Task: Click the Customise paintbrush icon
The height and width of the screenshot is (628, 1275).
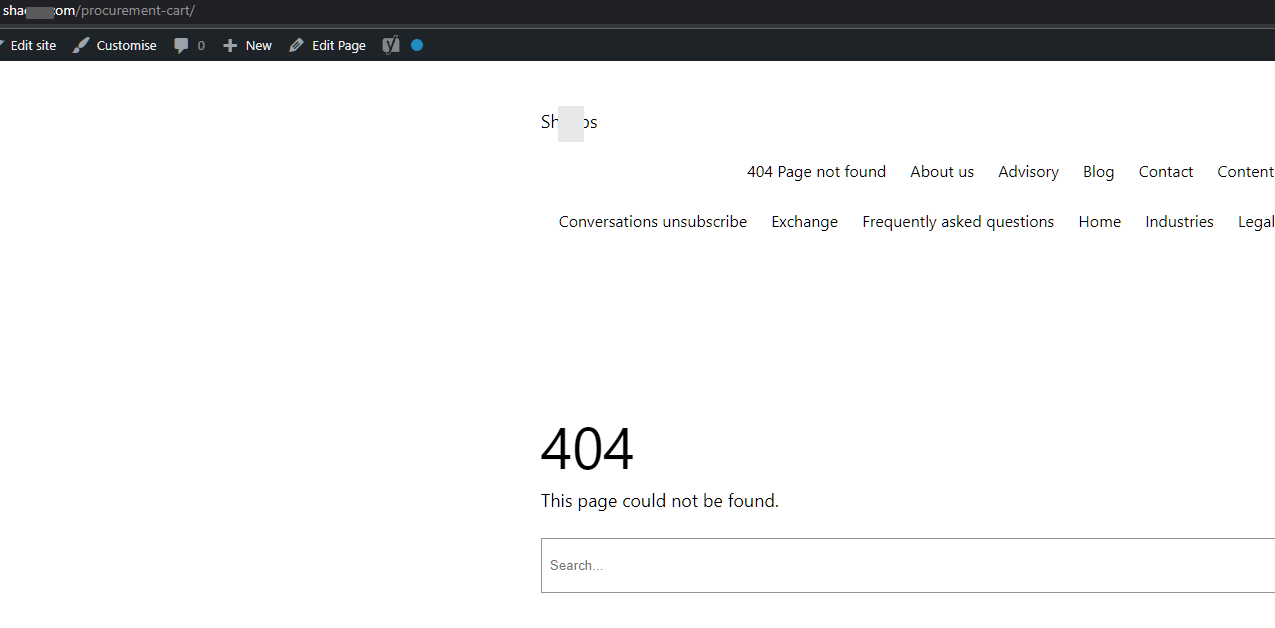Action: (81, 45)
